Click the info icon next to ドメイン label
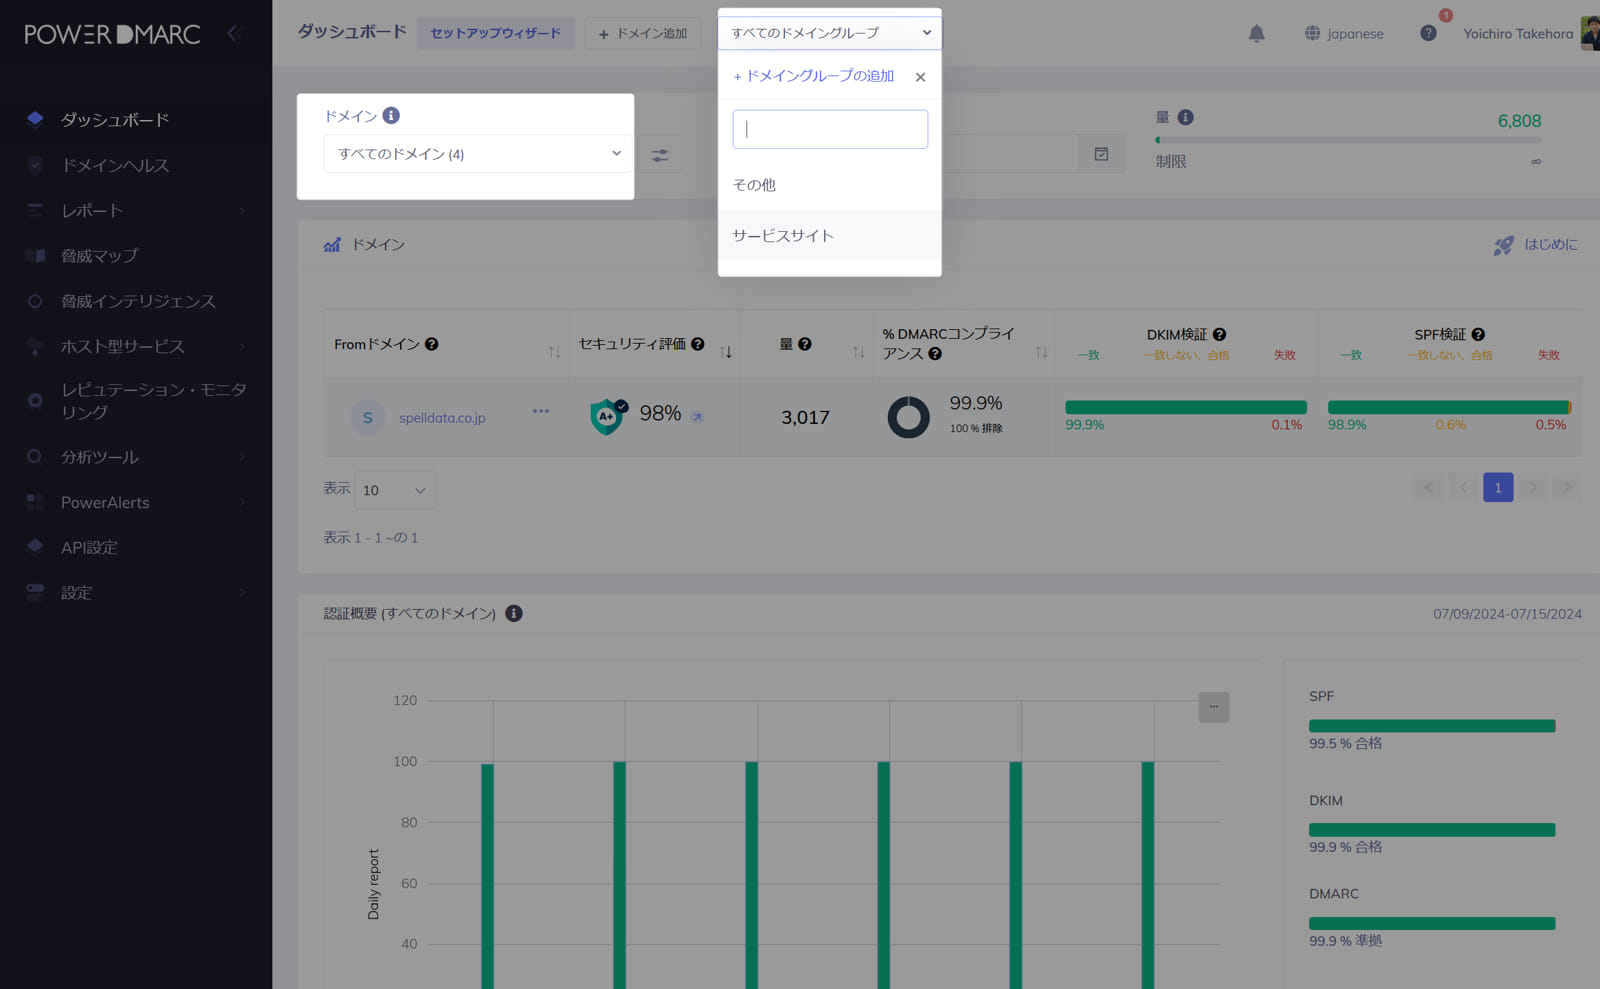This screenshot has width=1600, height=989. click(x=391, y=116)
